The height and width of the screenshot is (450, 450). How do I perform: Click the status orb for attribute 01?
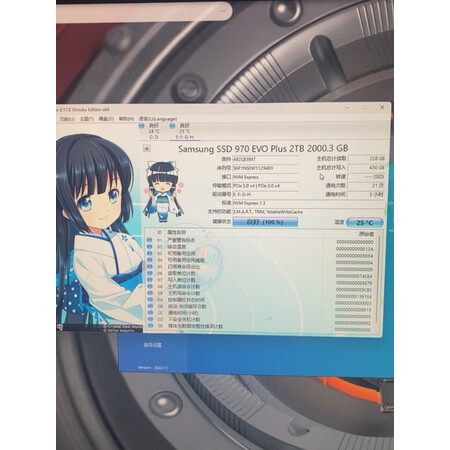coord(149,240)
